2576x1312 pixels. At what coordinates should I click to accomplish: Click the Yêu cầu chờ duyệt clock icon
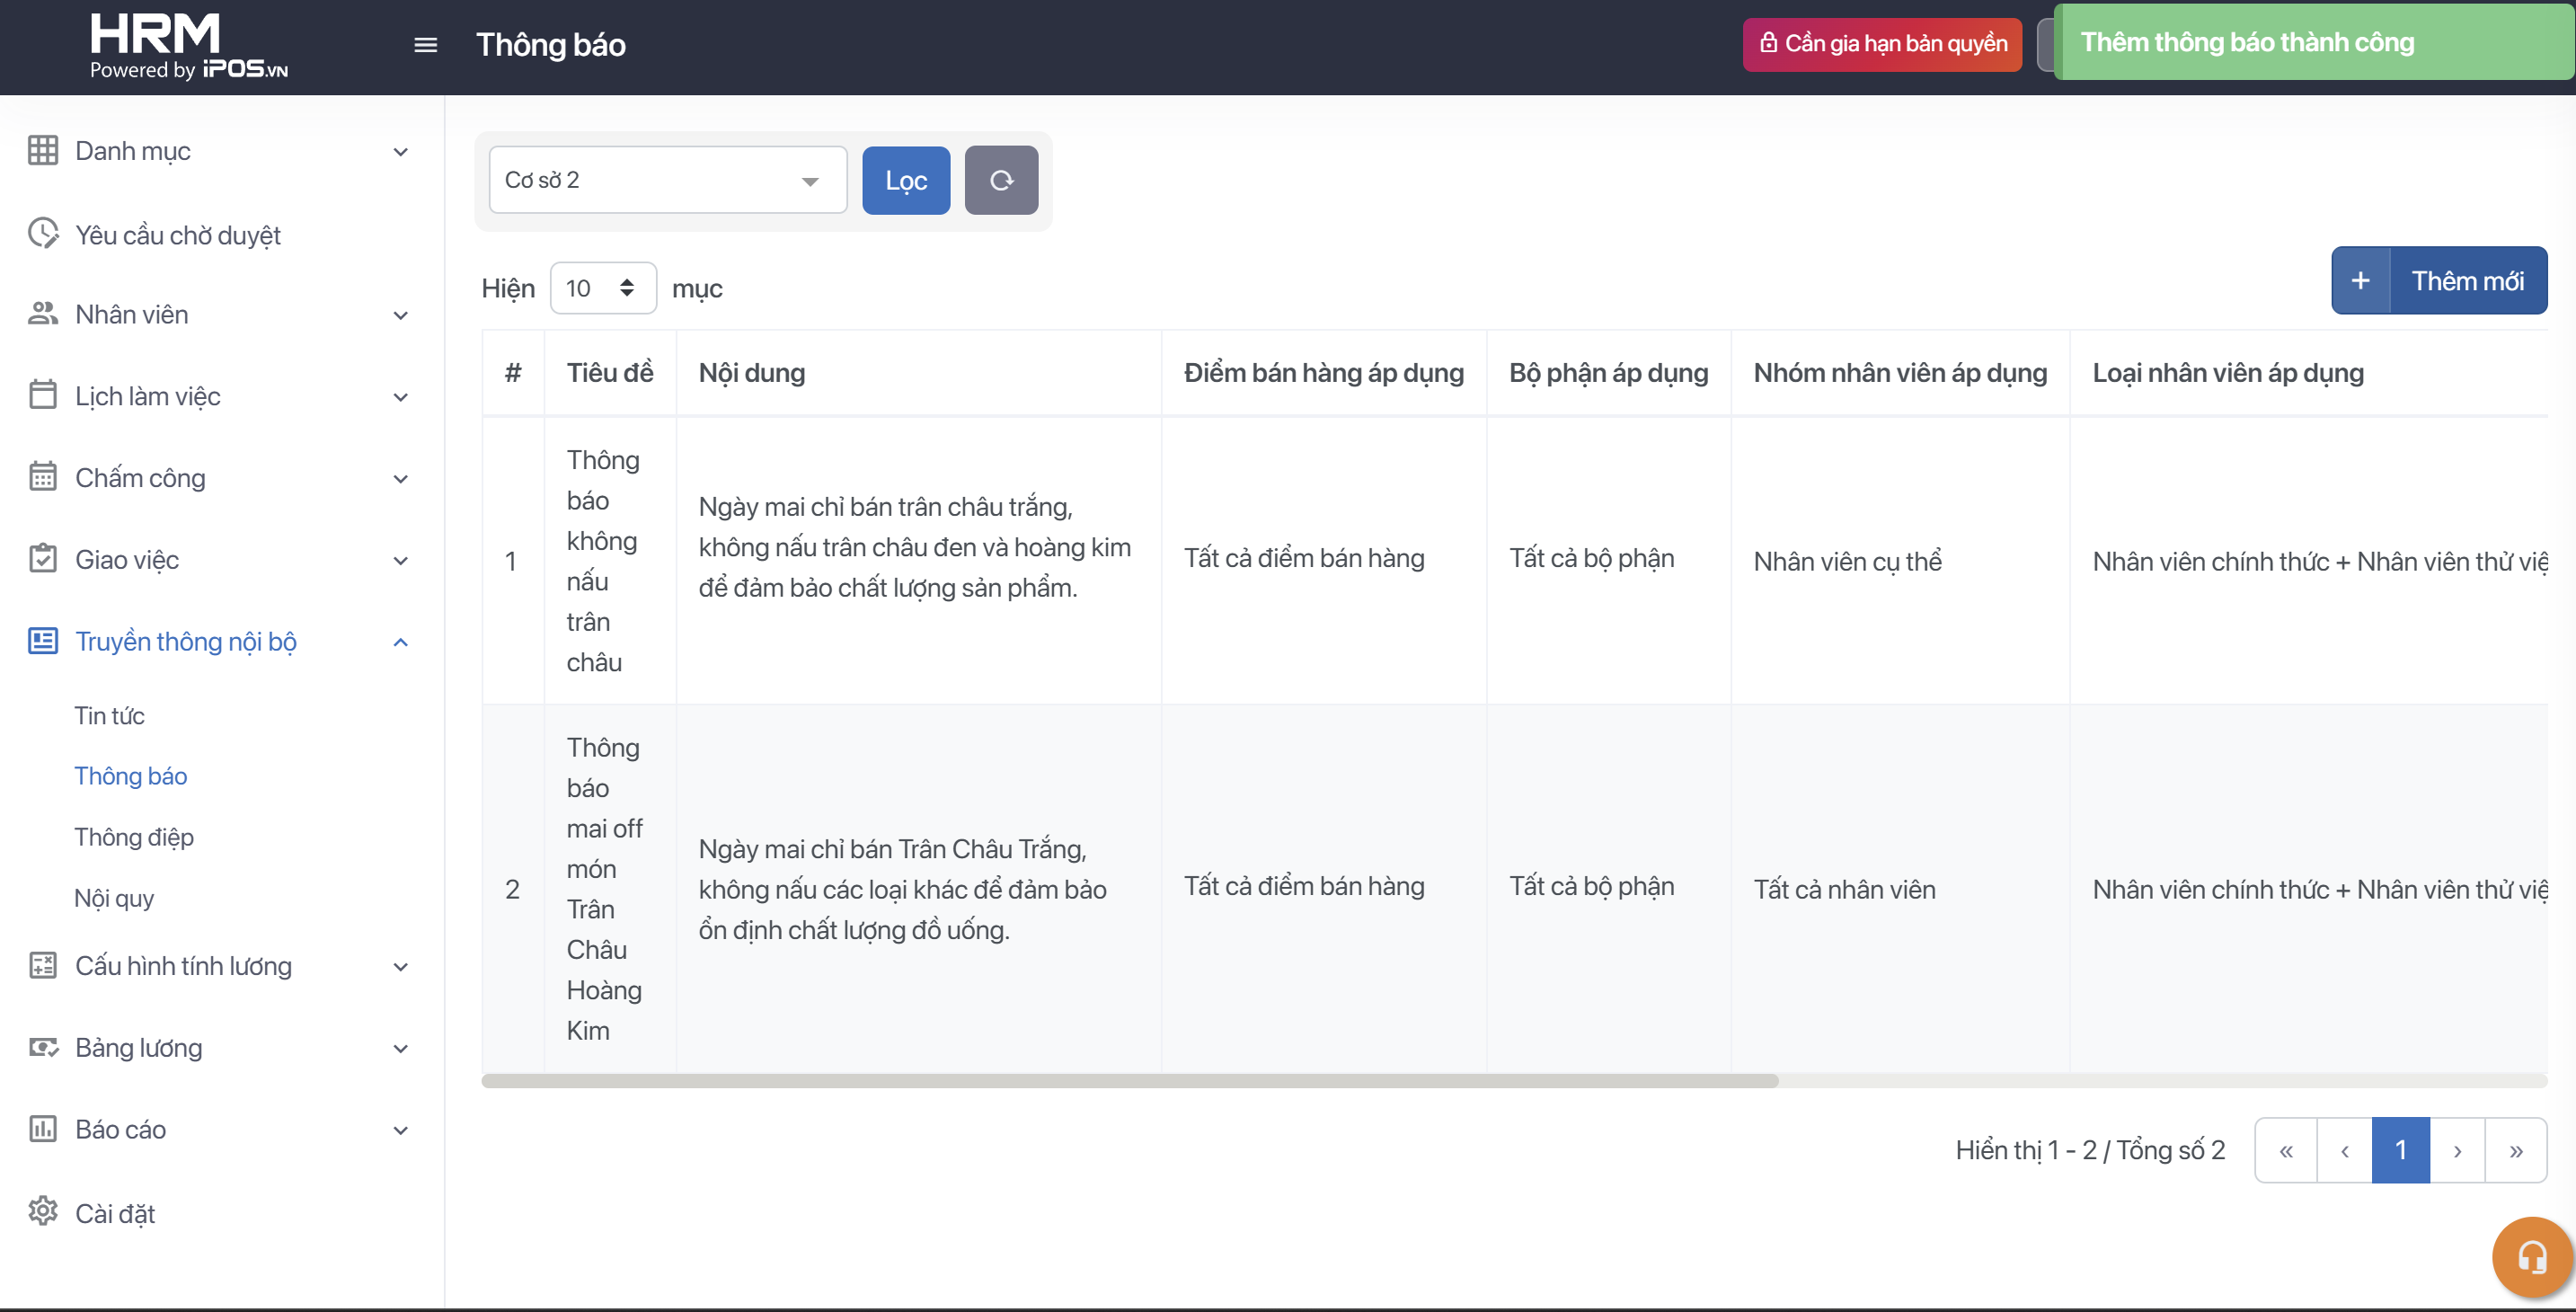click(x=43, y=234)
